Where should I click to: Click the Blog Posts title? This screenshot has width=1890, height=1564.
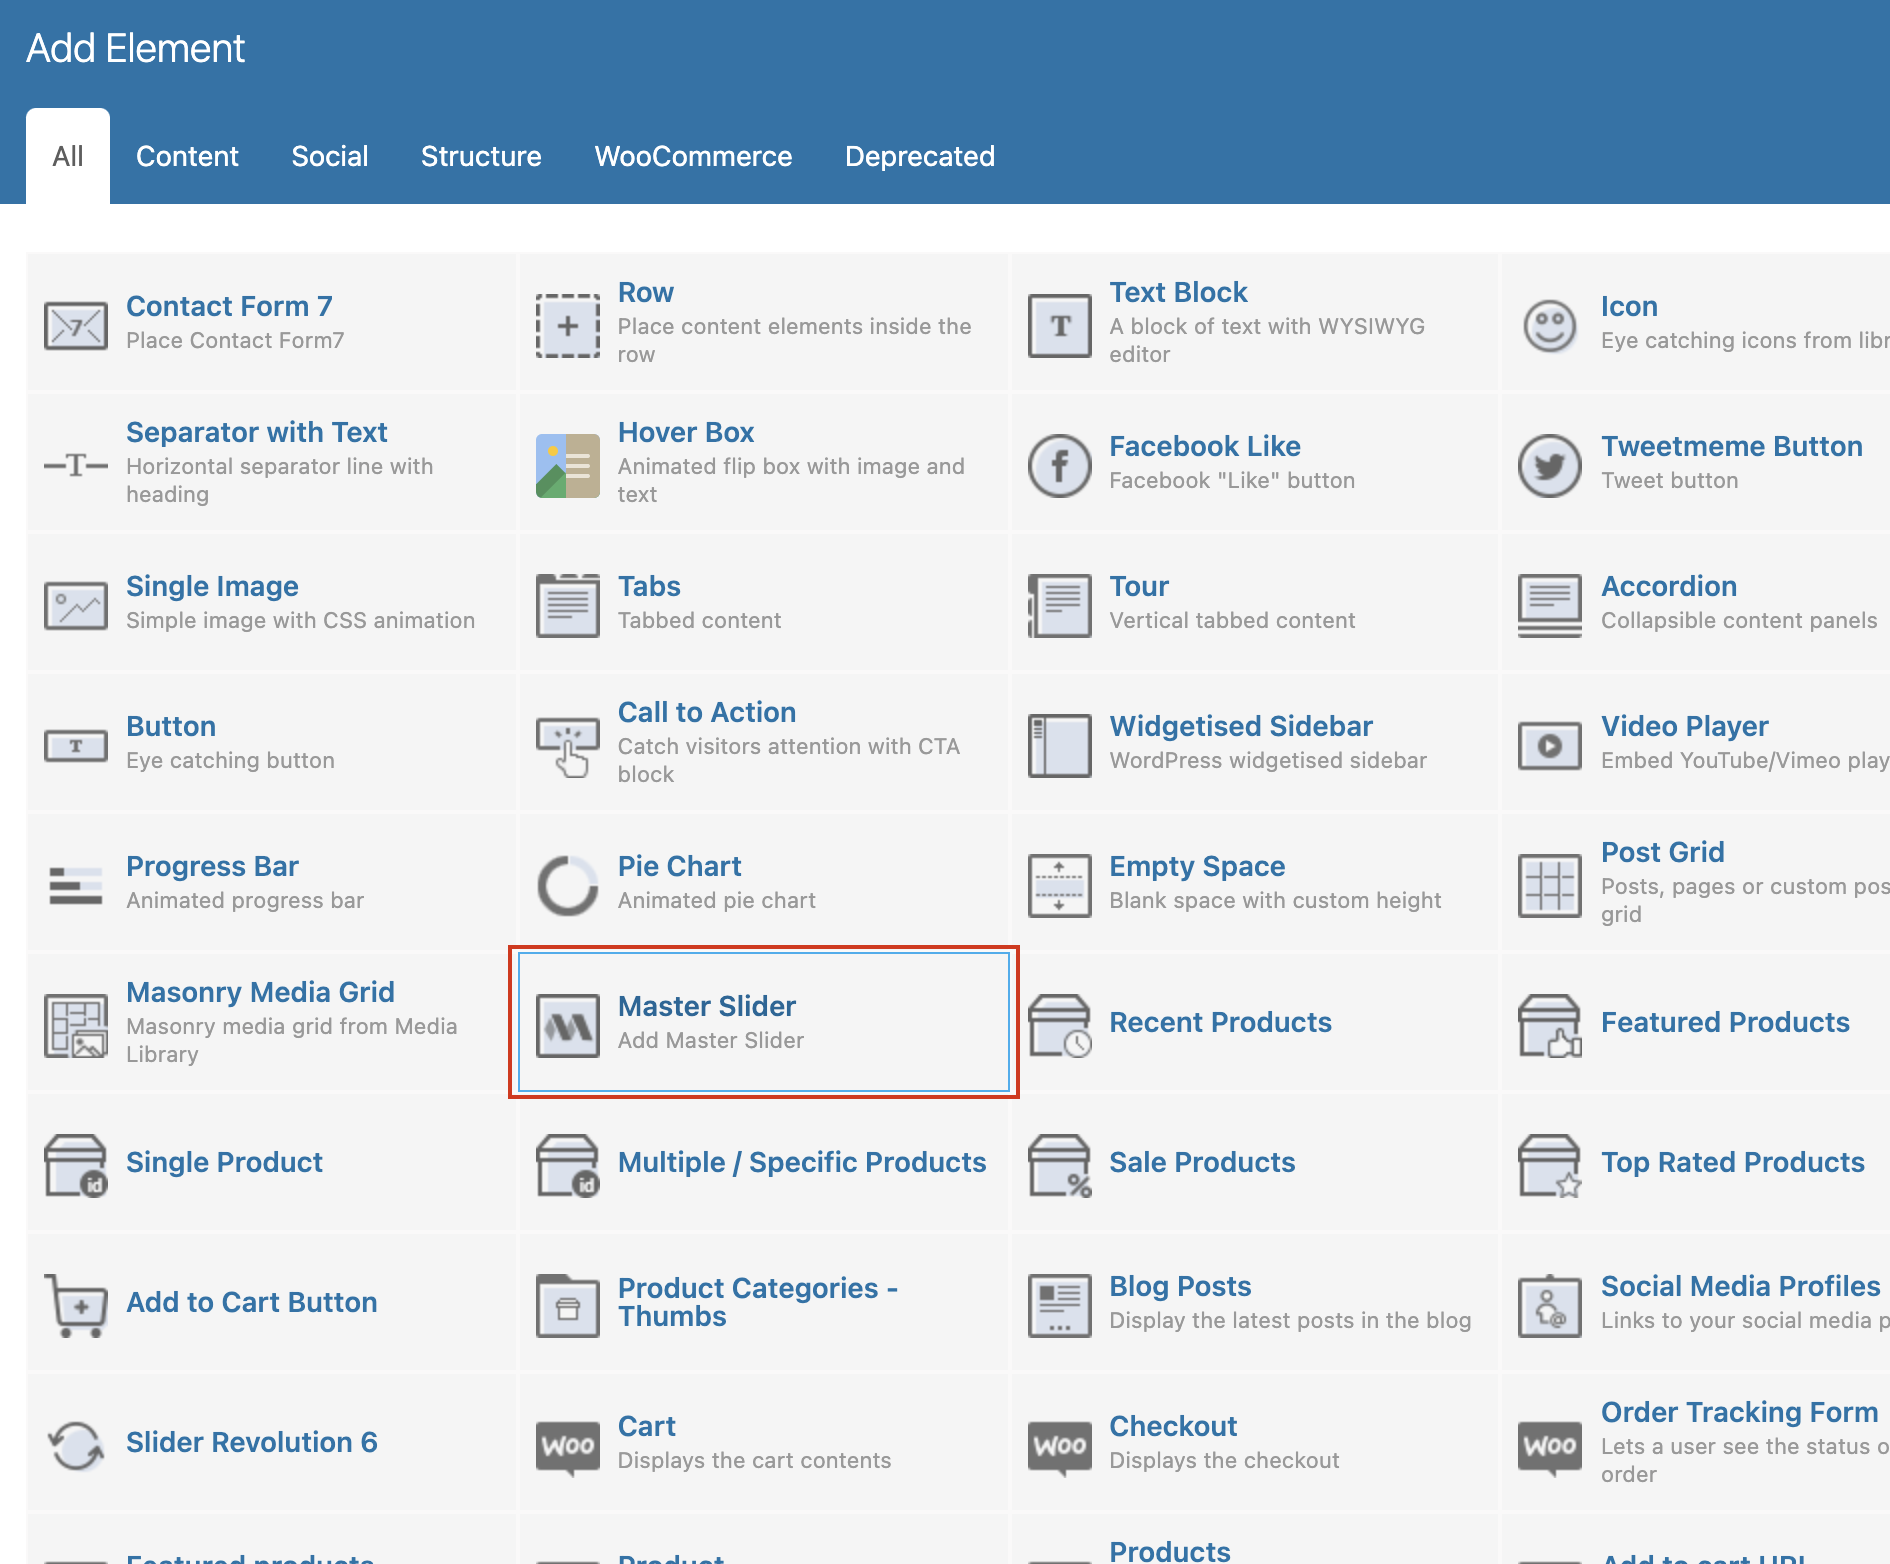[x=1180, y=1286]
